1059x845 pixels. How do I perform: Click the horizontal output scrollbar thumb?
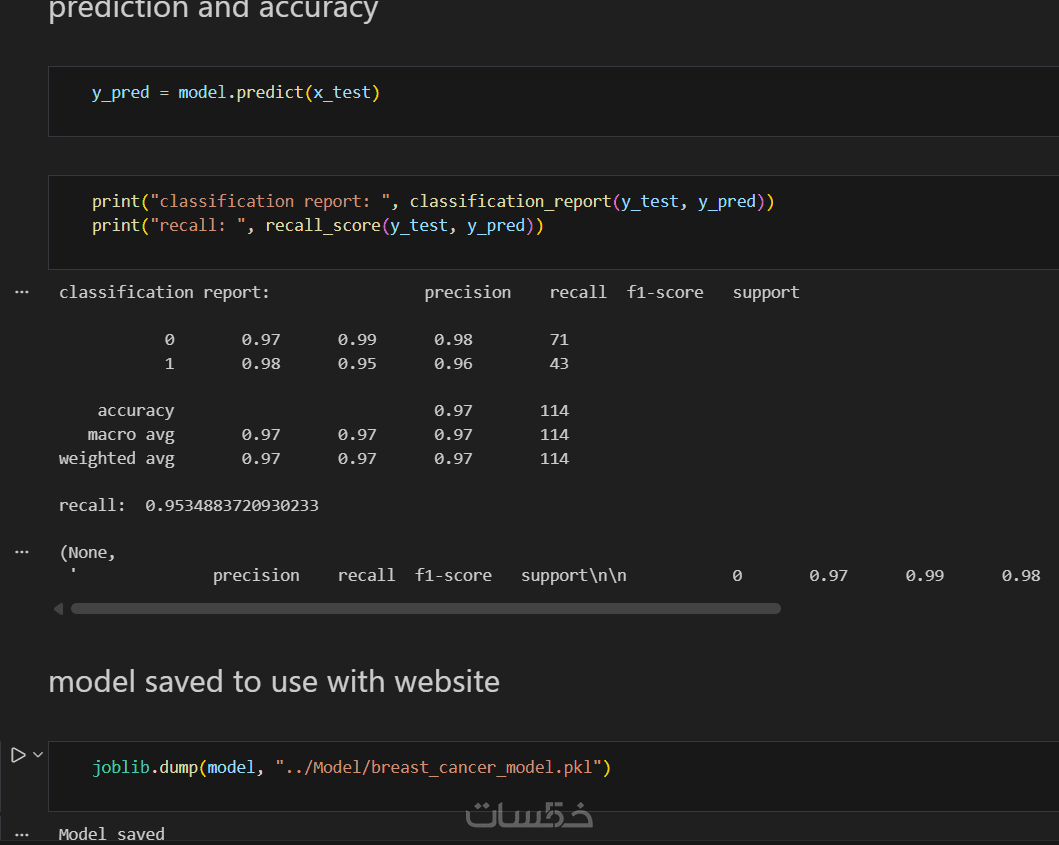click(x=425, y=608)
